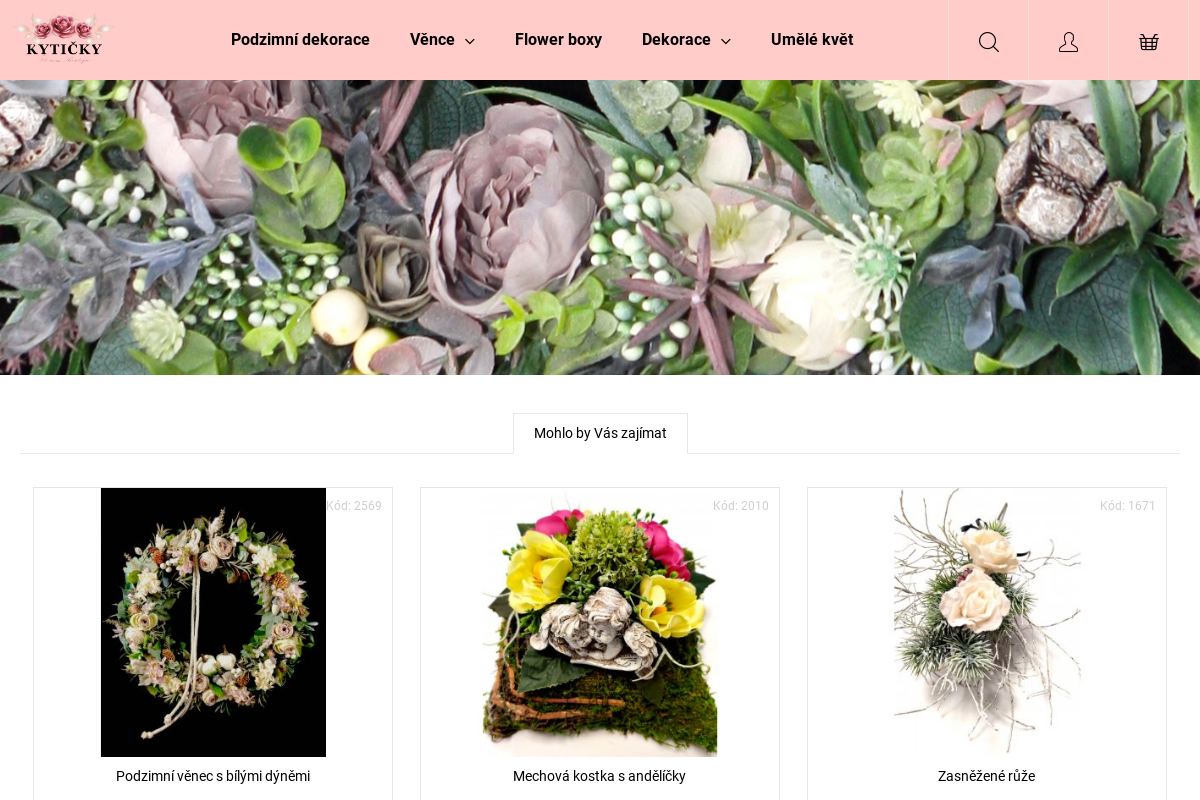
Task: Click the Věnce menu label
Action: tap(432, 40)
